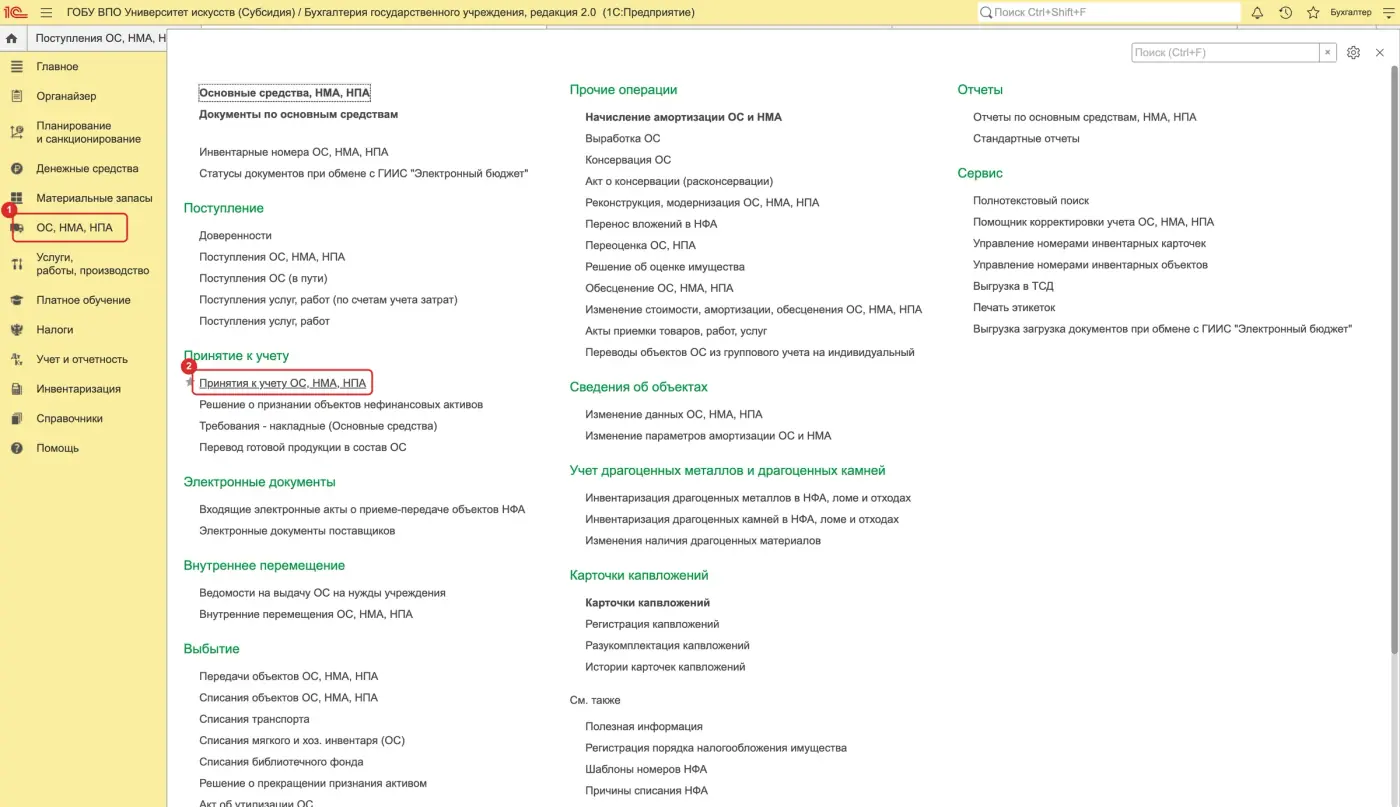
Task: Open Принятия к учету ОС, НМА, НПА
Action: click(283, 383)
